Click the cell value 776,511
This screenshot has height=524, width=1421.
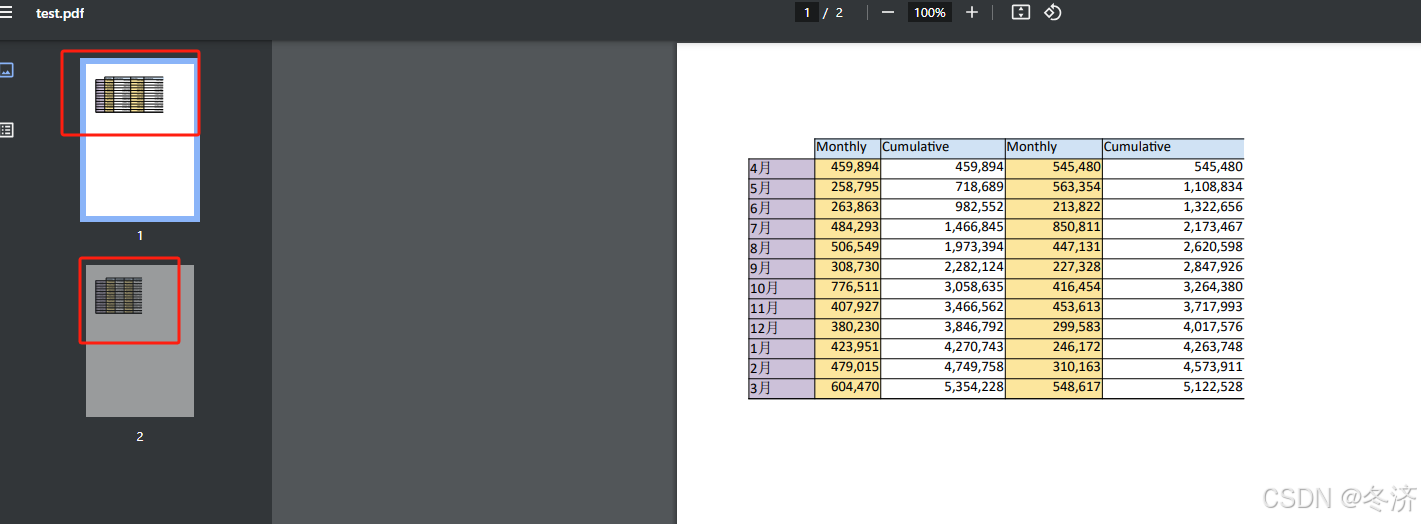[x=854, y=287]
